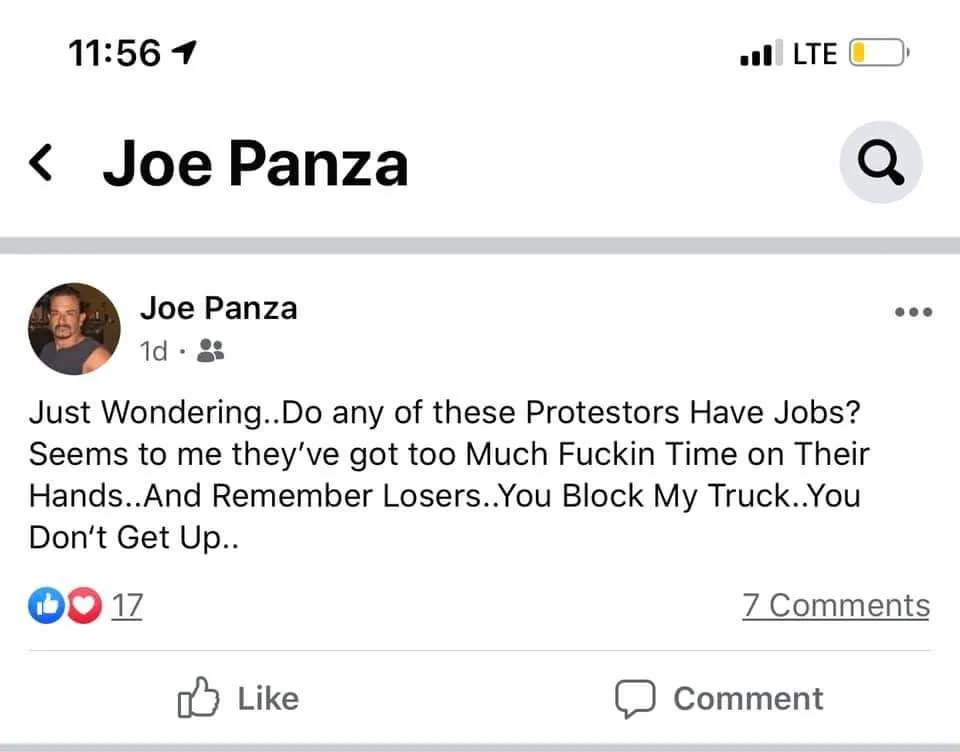Click the large Joe Panza header title
The height and width of the screenshot is (752, 960).
point(255,164)
